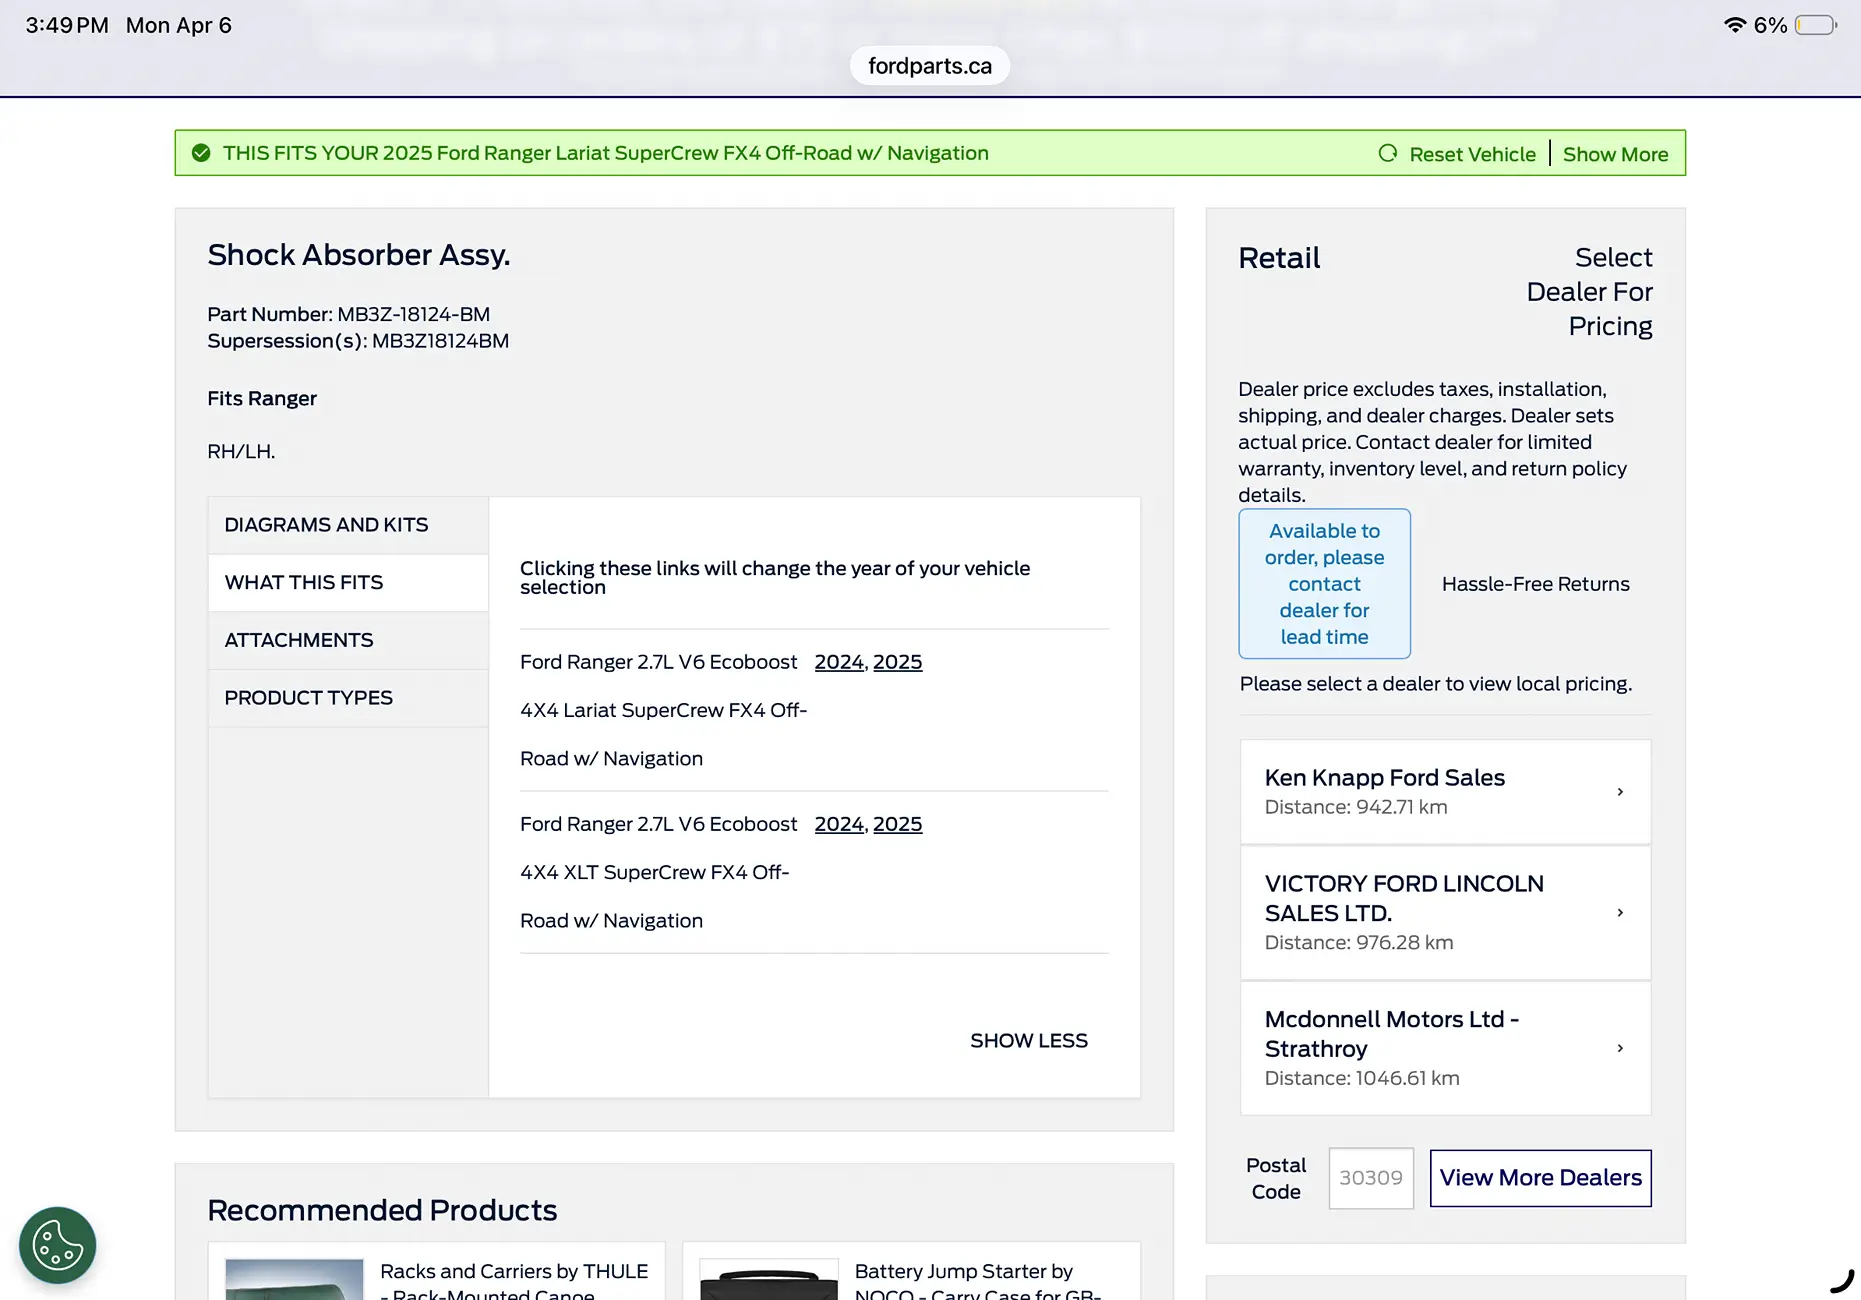Collapse the fitment list with Show Less

(x=1029, y=1040)
